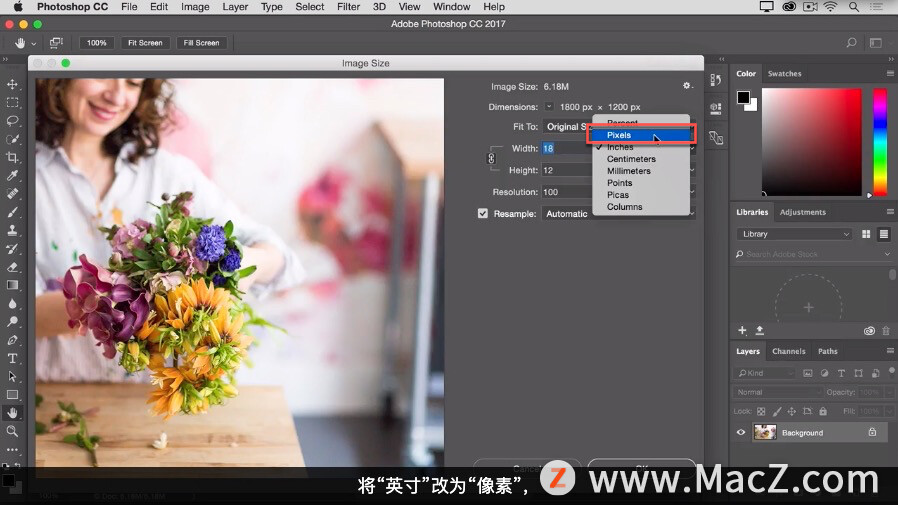This screenshot has height=505, width=898.
Task: Click the Fill Screen button
Action: pyautogui.click(x=202, y=42)
